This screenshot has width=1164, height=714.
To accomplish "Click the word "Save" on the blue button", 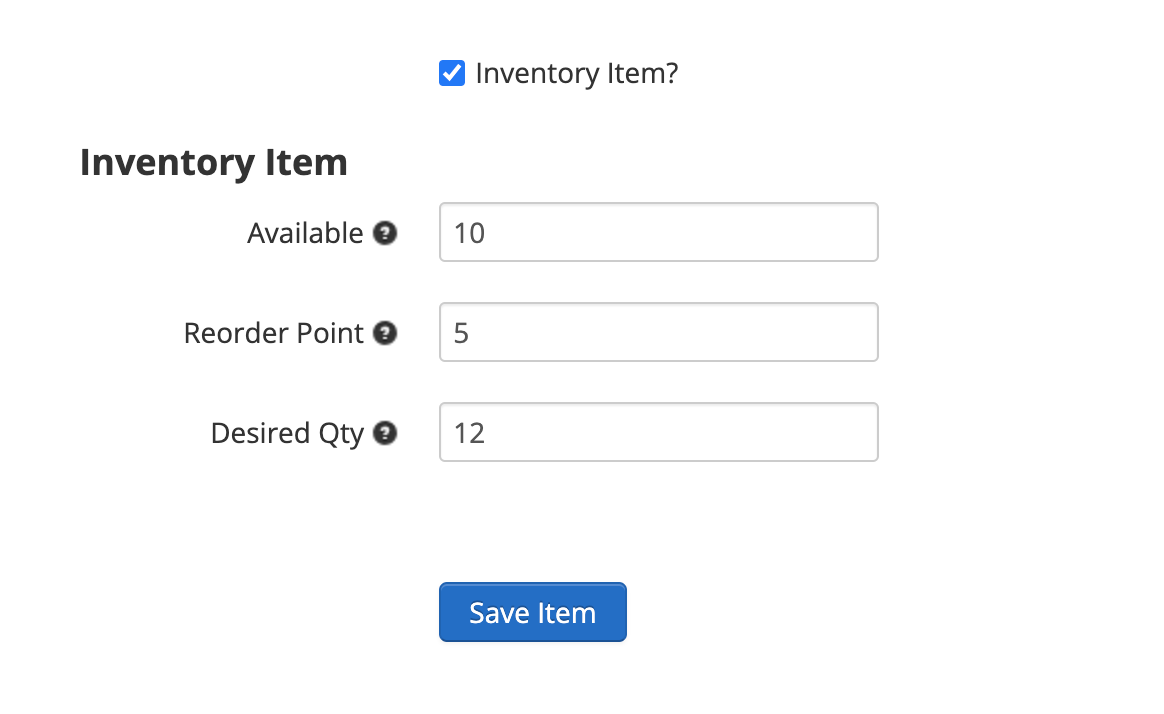I will click(x=499, y=613).
